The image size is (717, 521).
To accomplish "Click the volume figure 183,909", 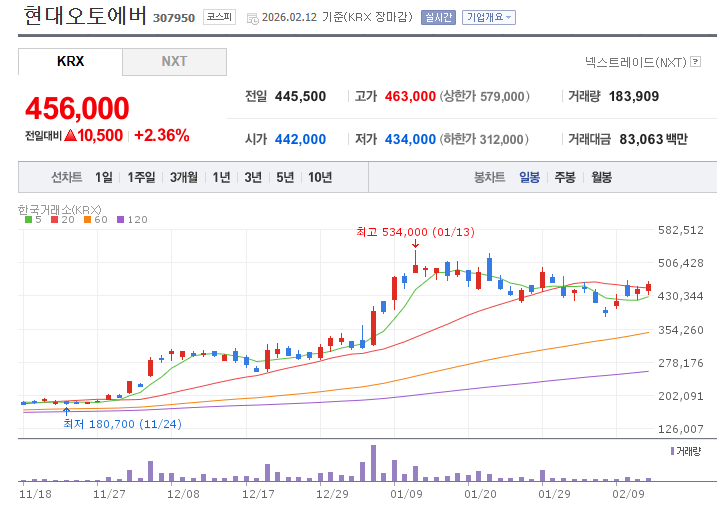I will (634, 97).
